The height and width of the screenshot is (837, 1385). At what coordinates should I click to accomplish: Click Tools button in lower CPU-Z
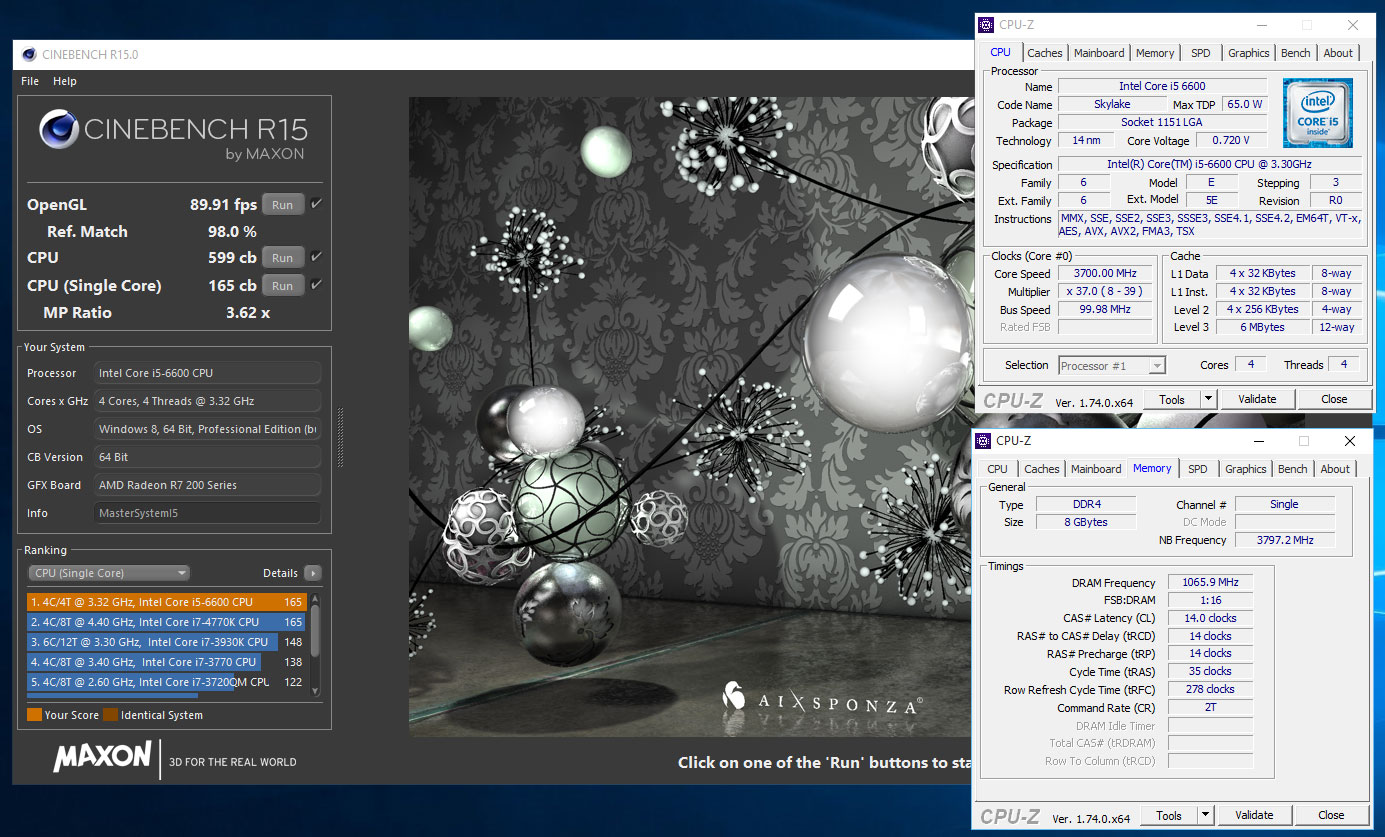1168,815
